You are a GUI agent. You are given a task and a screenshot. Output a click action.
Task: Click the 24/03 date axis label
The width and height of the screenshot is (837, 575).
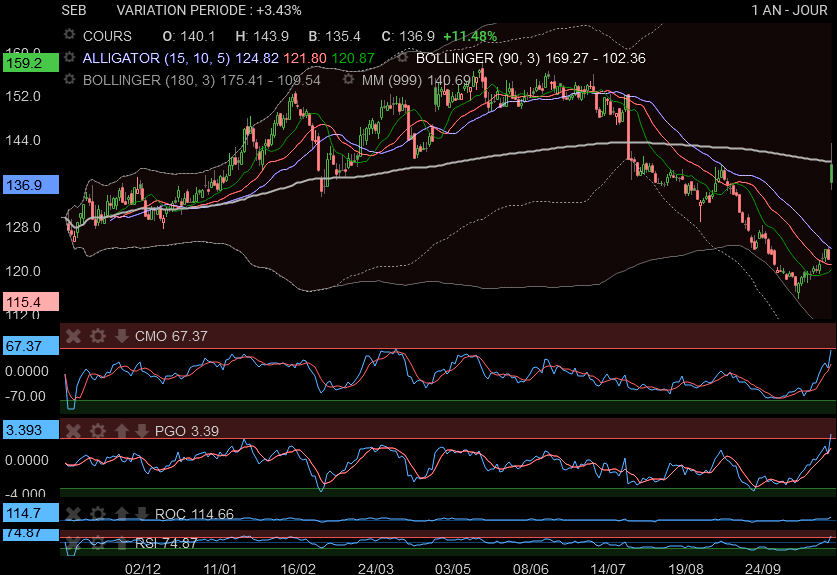click(375, 568)
